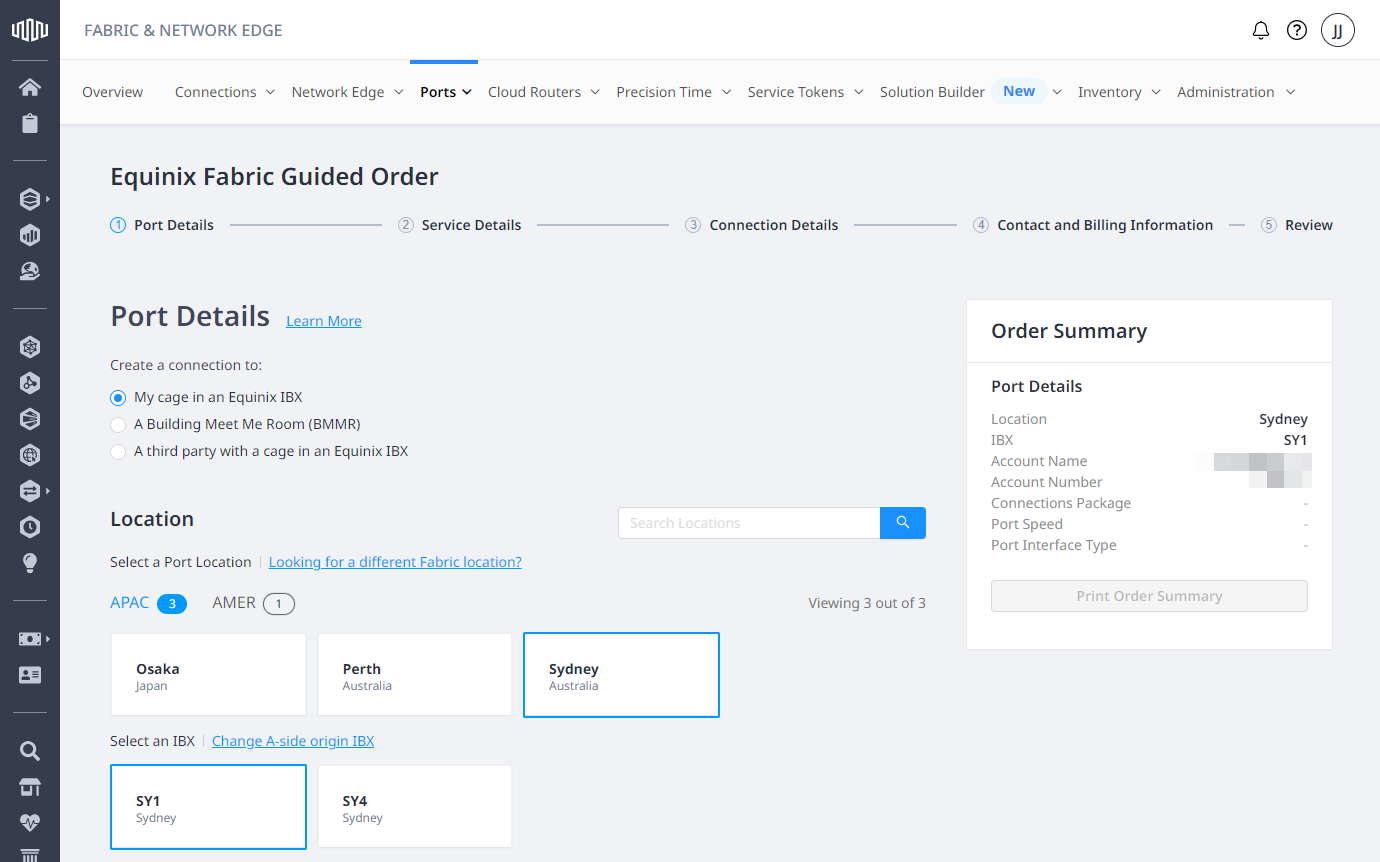Open the storefront marketplace sidebar icon
The width and height of the screenshot is (1380, 862).
tap(30, 787)
